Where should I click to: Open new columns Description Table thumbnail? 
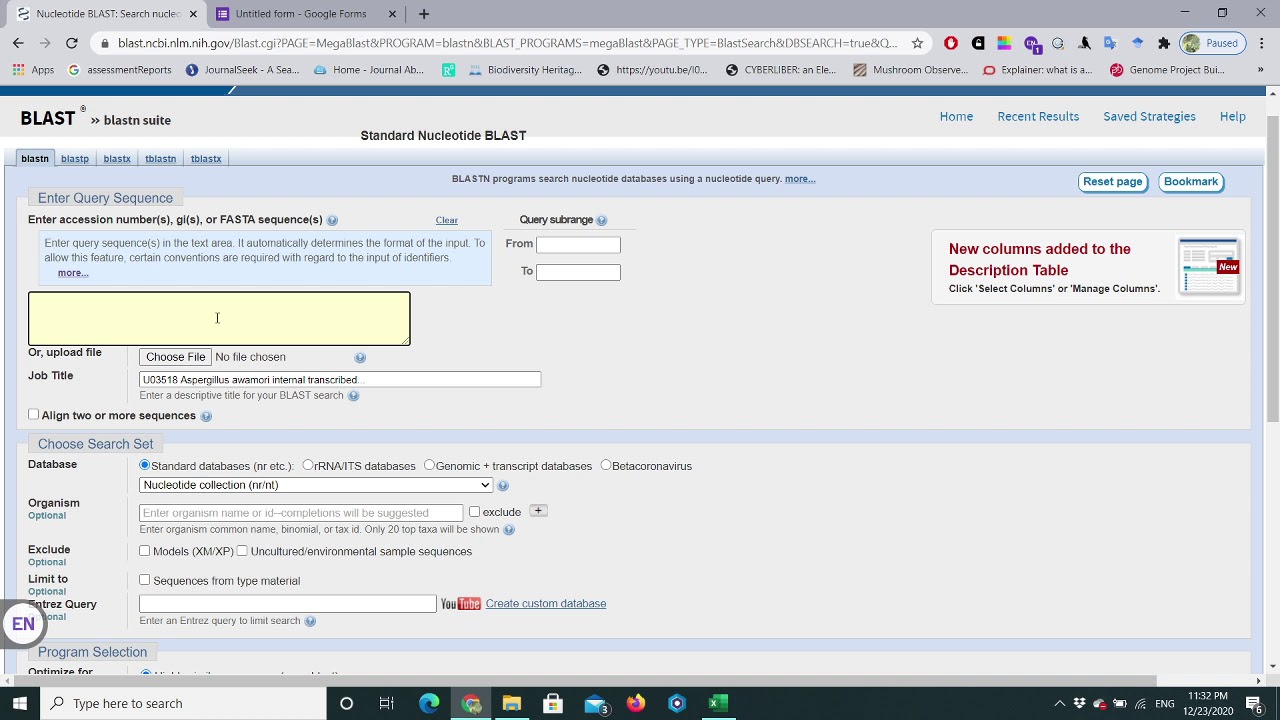coord(1209,267)
